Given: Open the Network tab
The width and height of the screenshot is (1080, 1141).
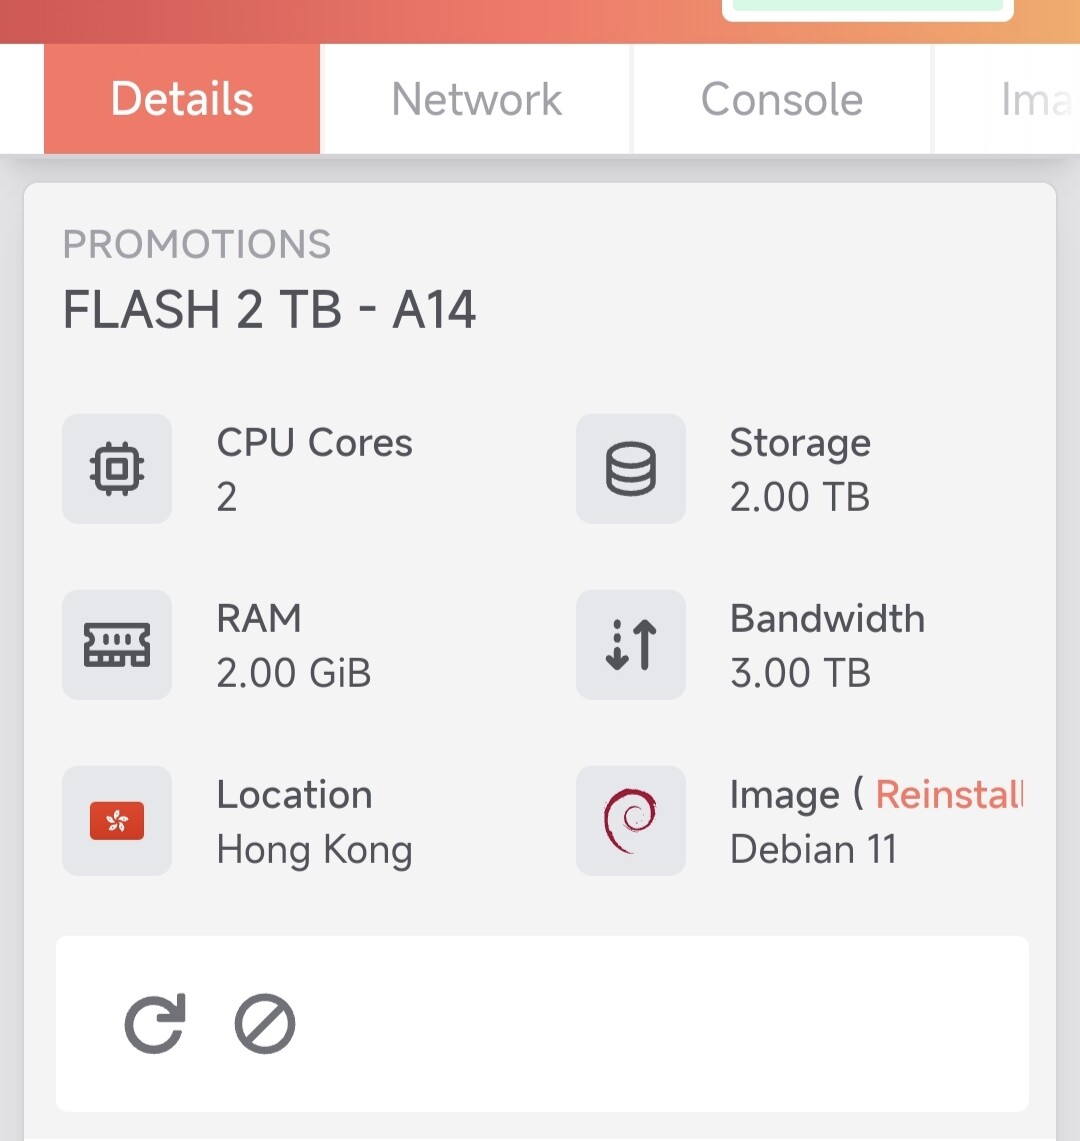Looking at the screenshot, I should [477, 99].
